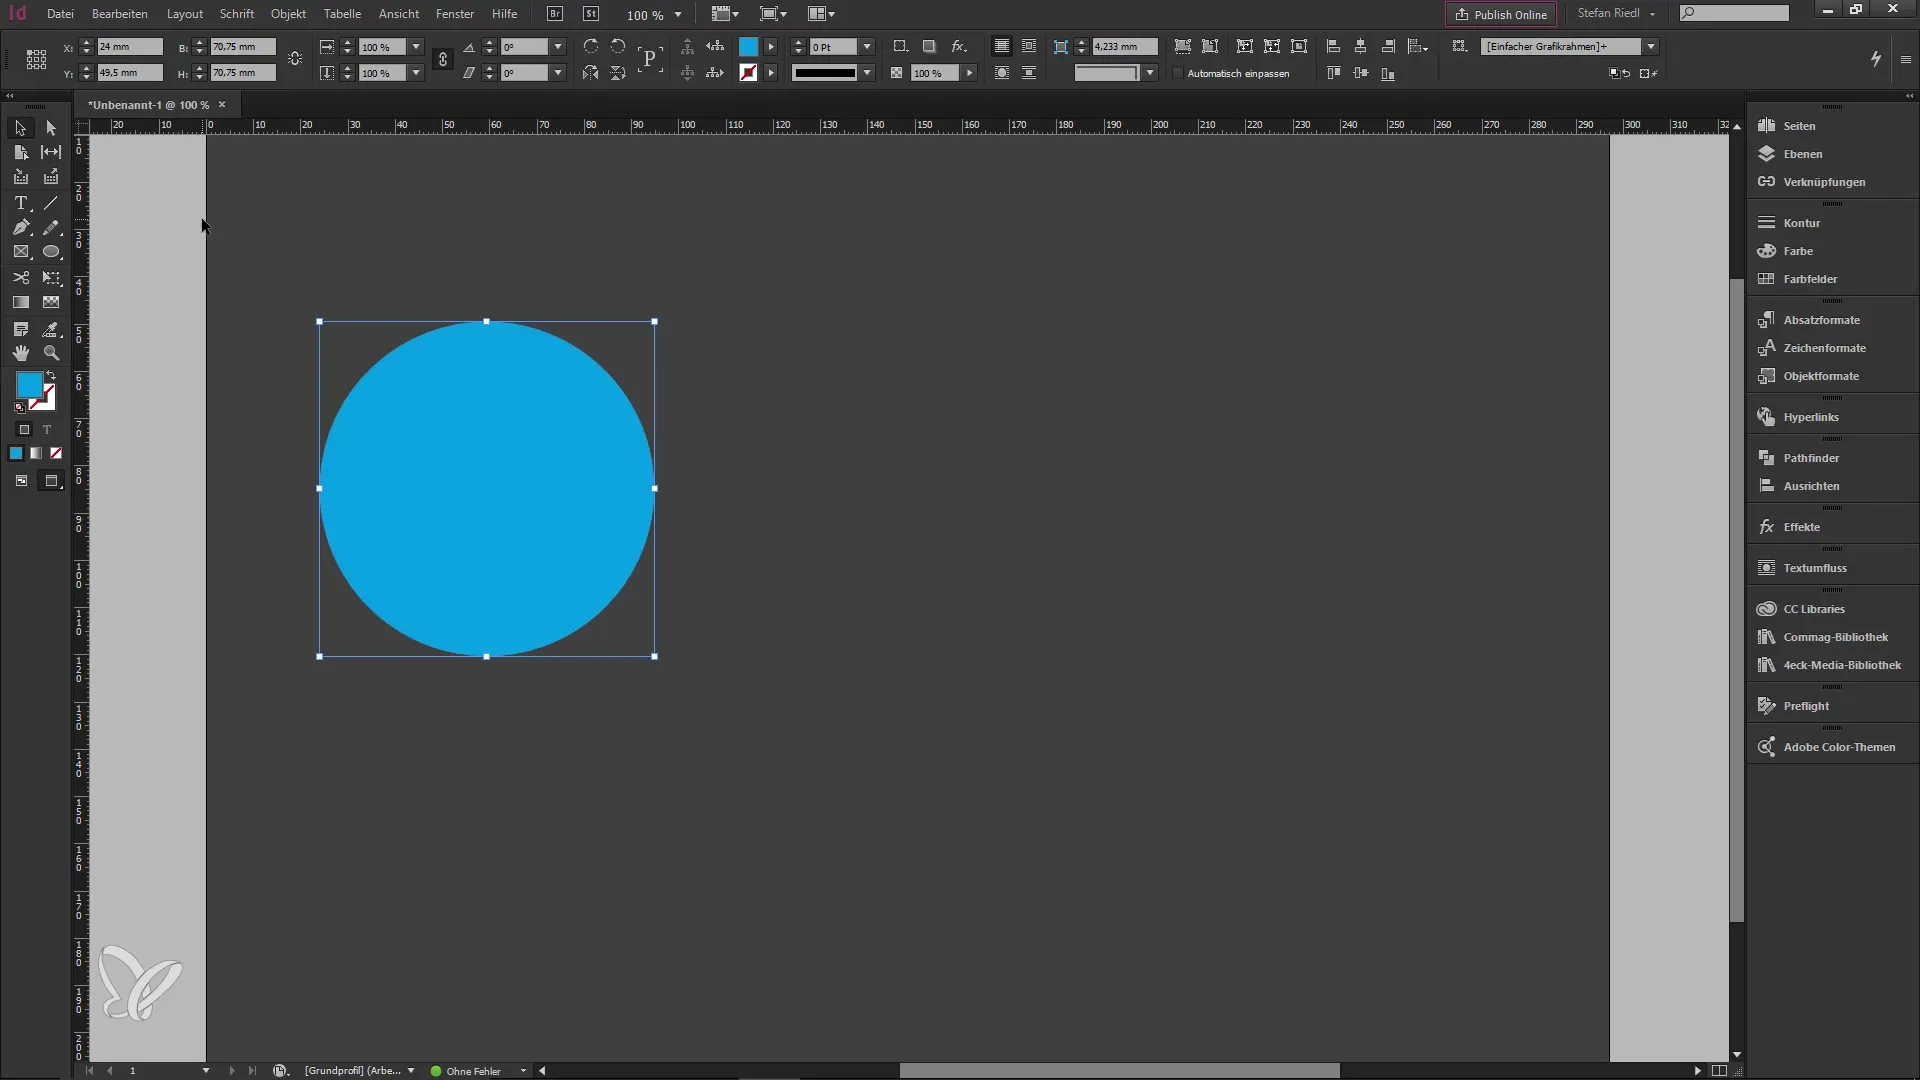This screenshot has height=1080, width=1920.
Task: Open Grundprofil preflight profile dropdown
Action: (411, 1070)
